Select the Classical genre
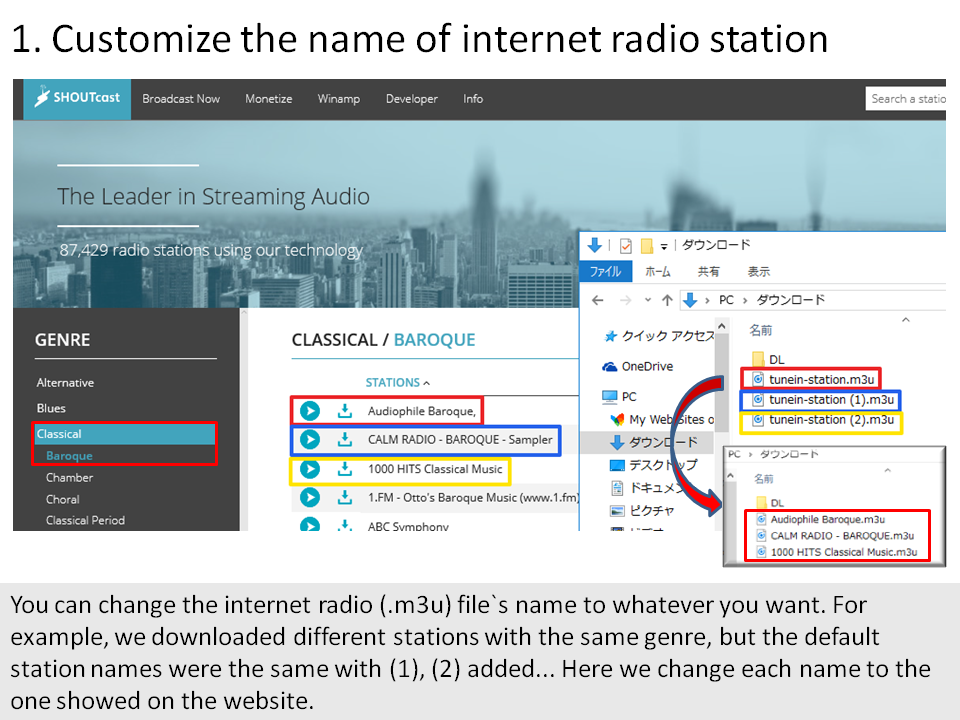Image resolution: width=960 pixels, height=720 pixels. pos(124,433)
